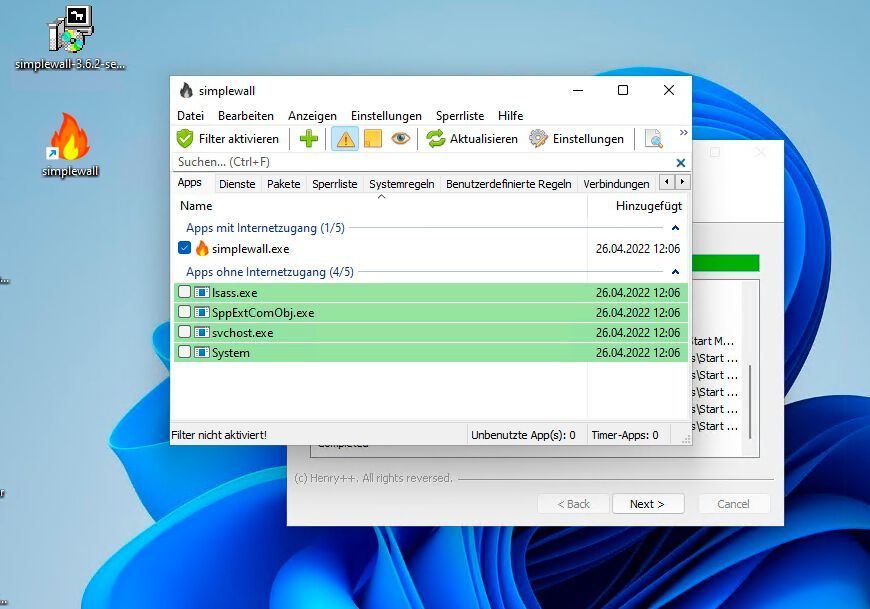
Task: Open the log viewer magnifier icon
Action: 655,139
